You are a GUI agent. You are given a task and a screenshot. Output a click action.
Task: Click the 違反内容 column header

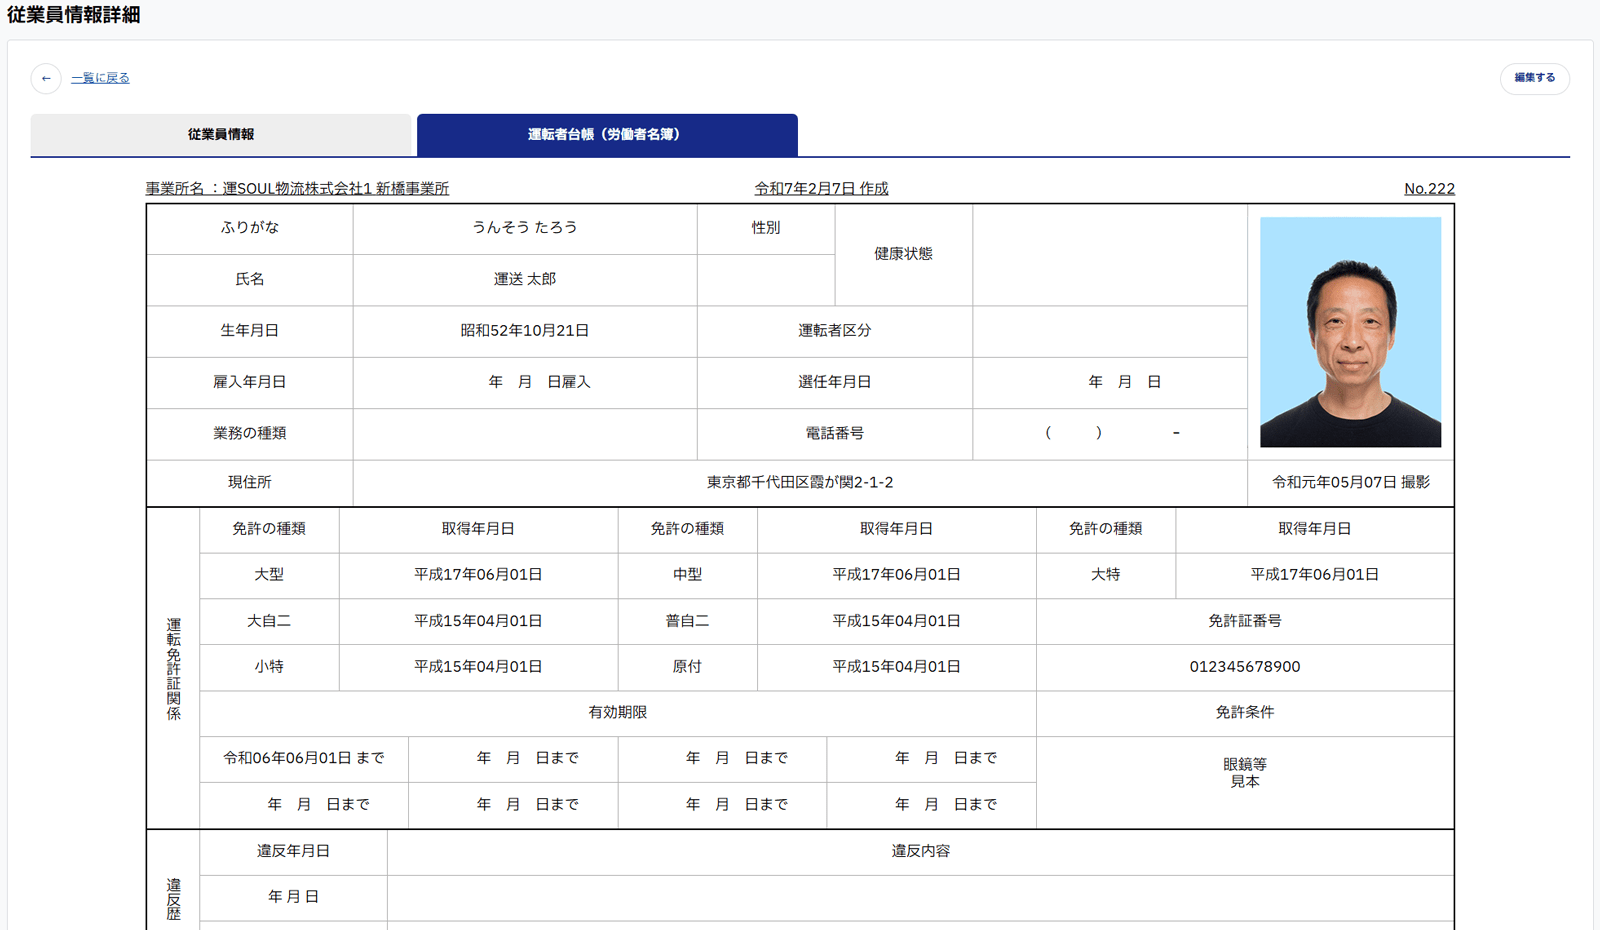click(920, 851)
